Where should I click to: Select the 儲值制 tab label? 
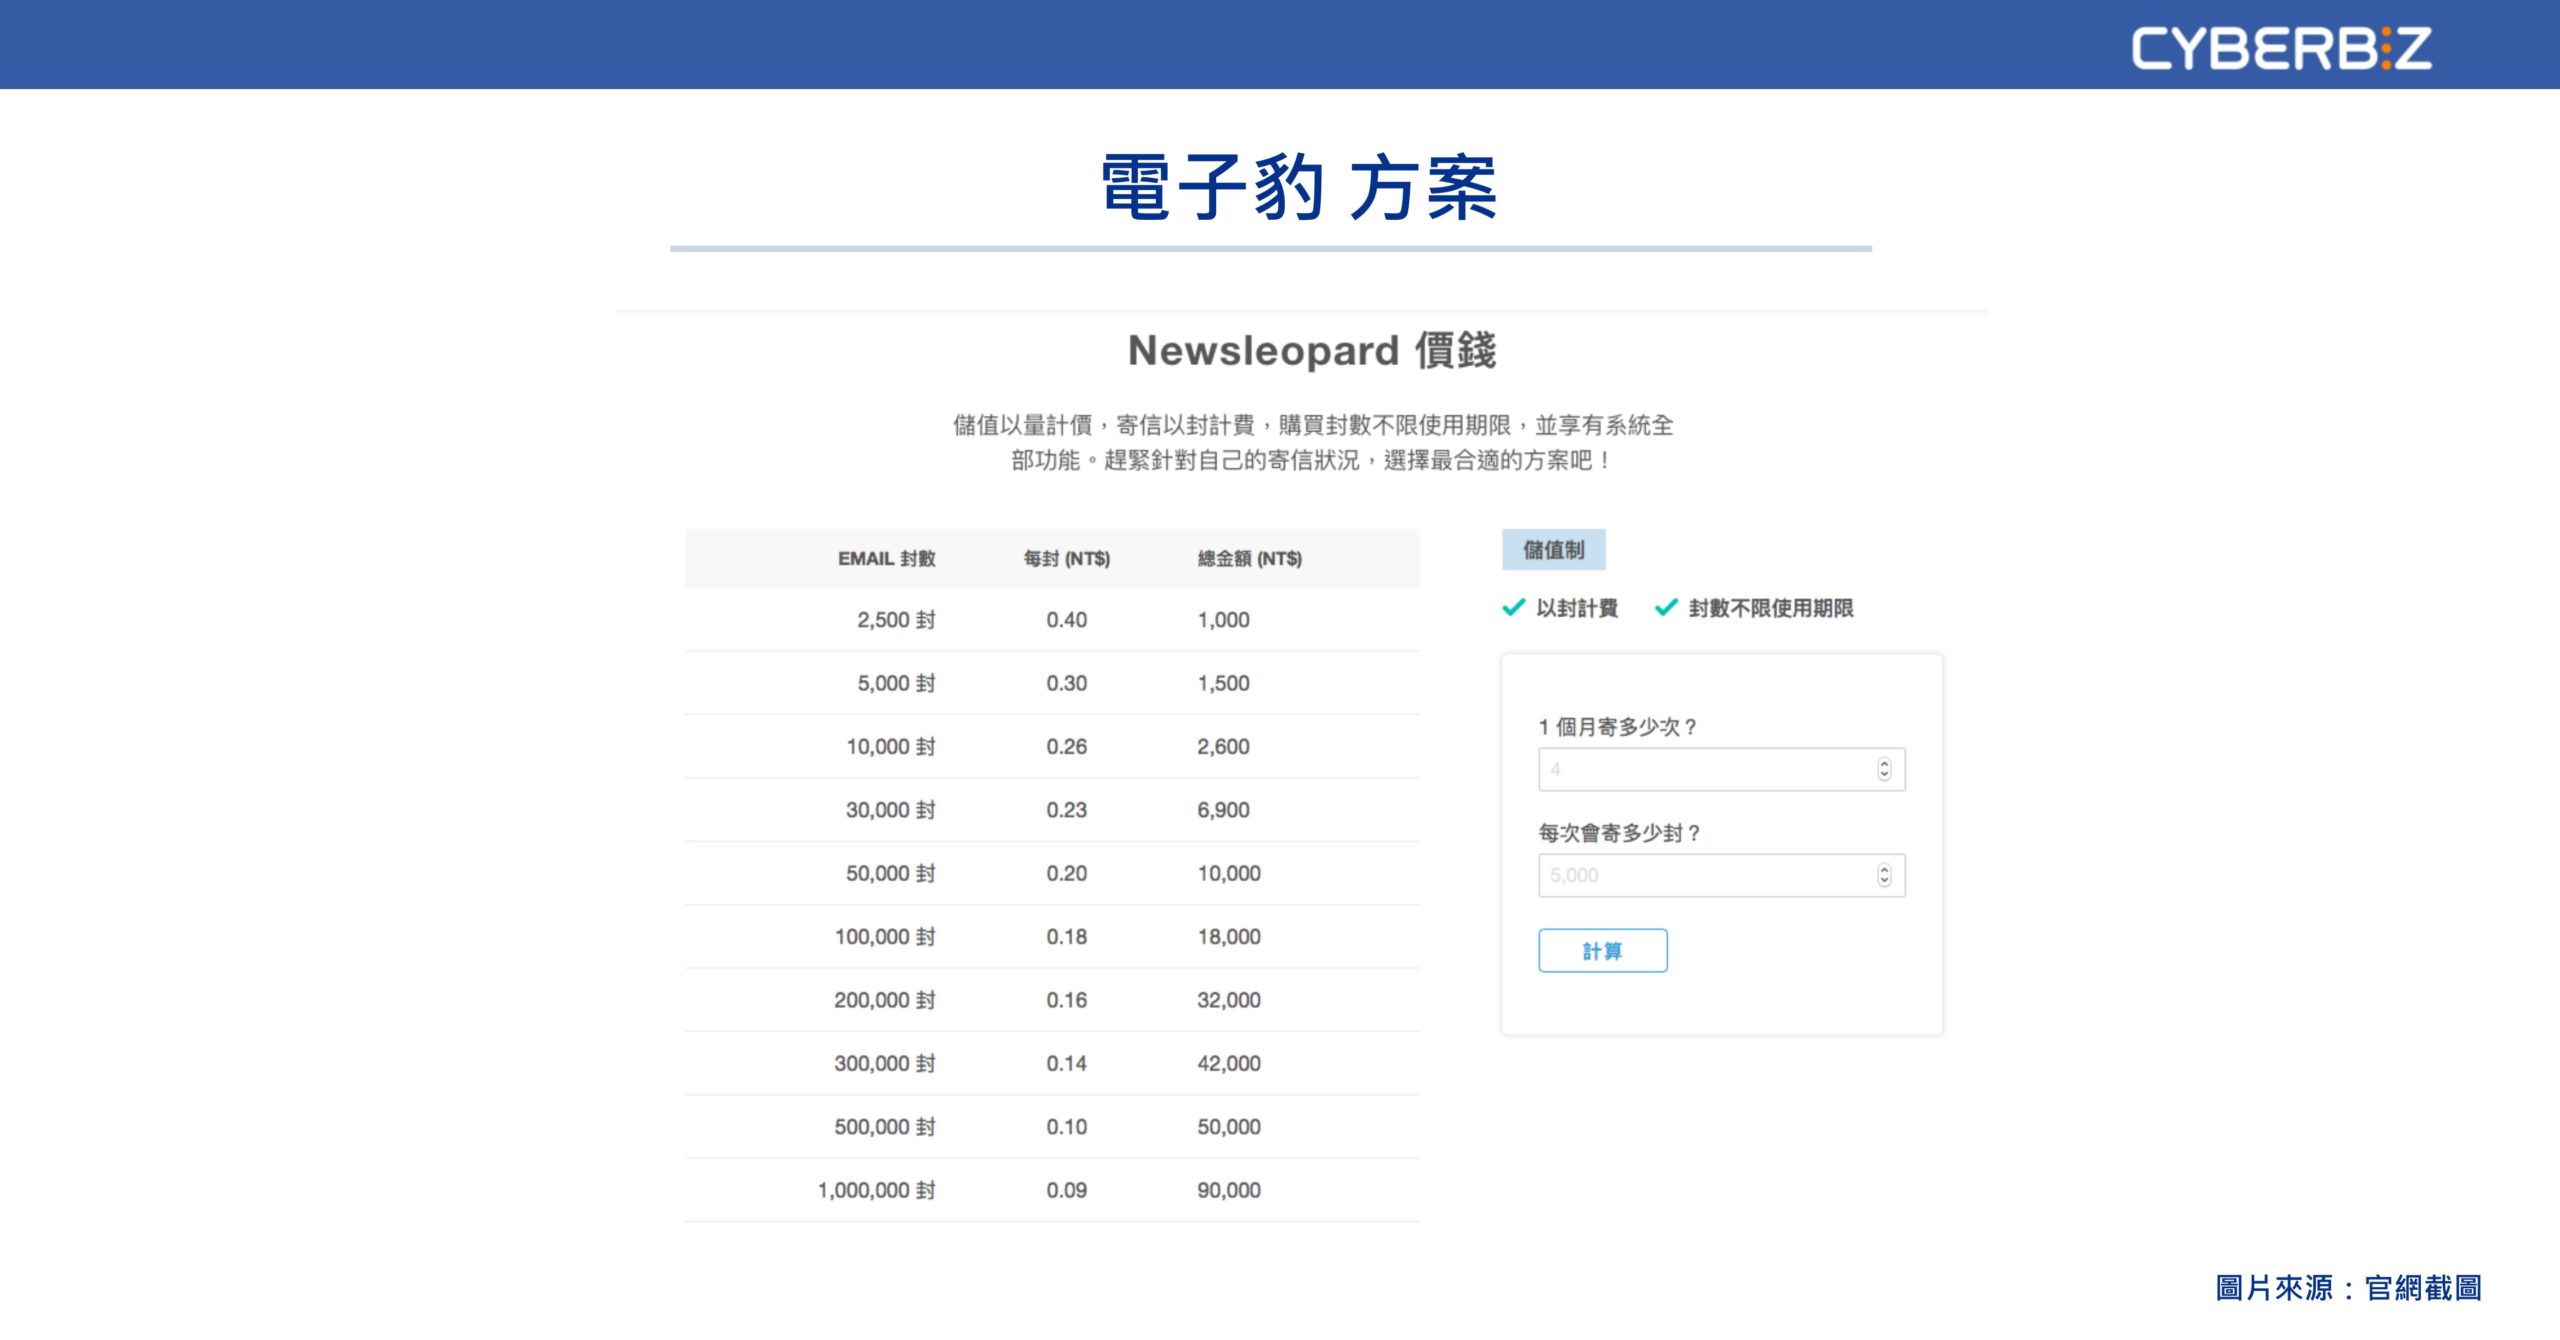[x=1553, y=549]
